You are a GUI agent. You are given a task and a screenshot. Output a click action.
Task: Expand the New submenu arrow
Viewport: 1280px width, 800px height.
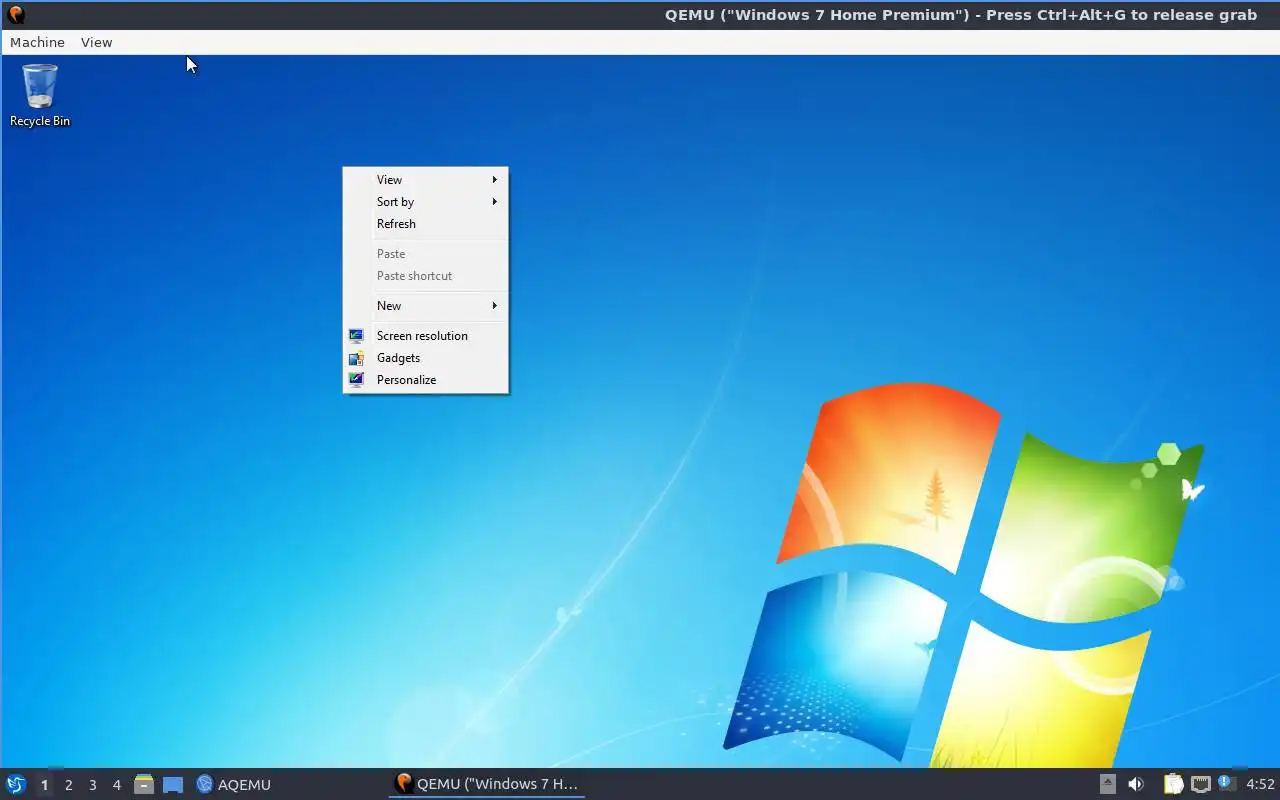495,306
